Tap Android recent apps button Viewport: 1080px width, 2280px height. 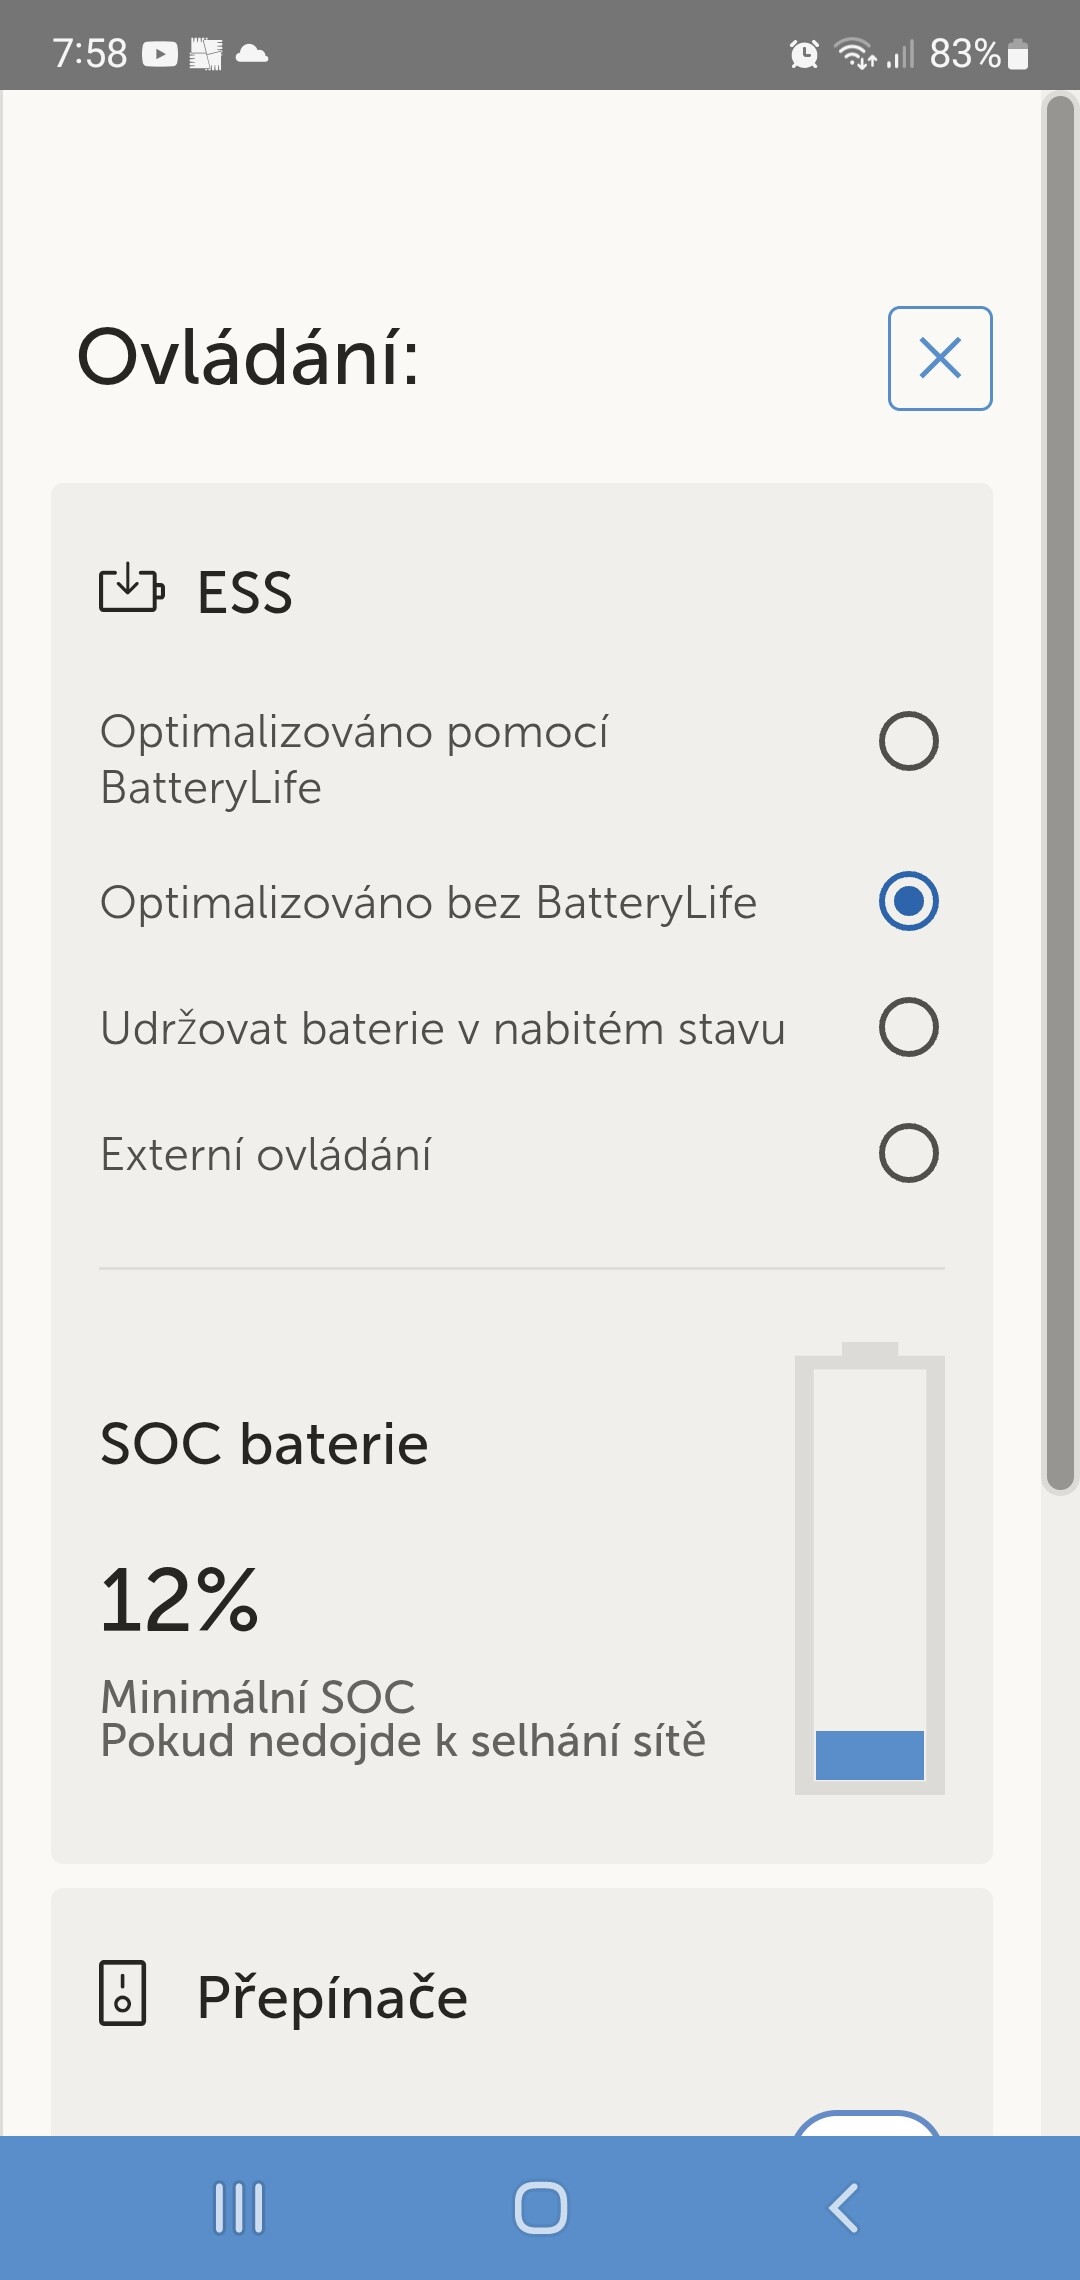tap(239, 2208)
